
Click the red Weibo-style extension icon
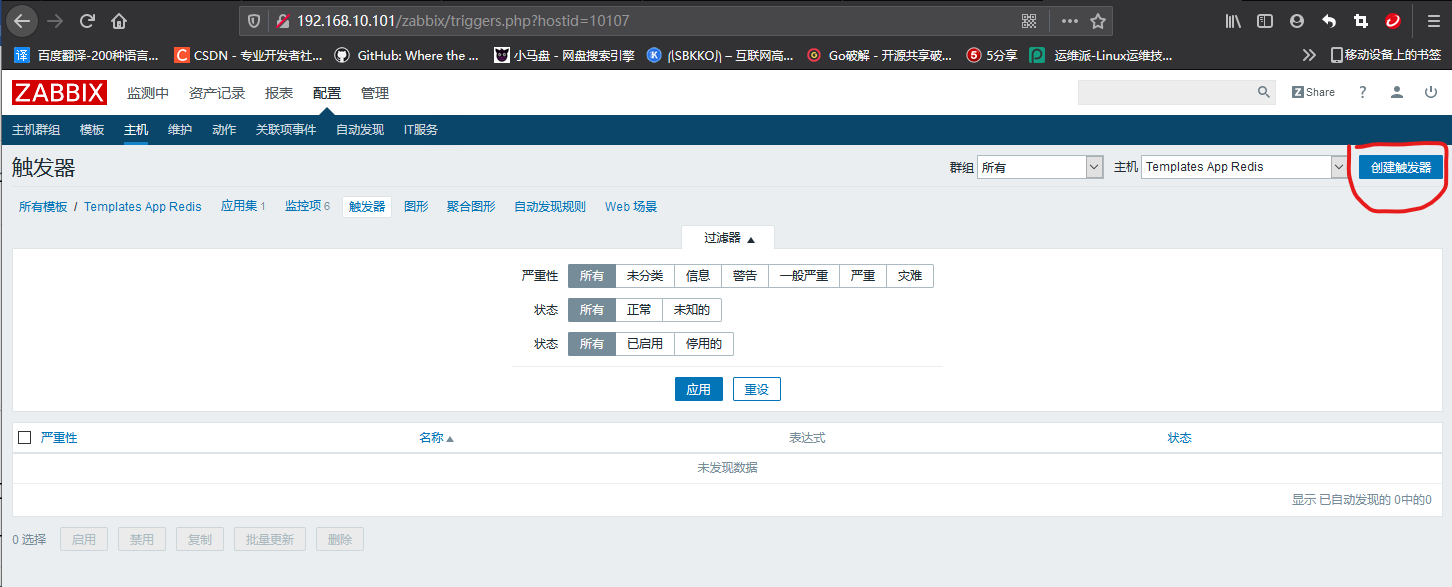1392,20
